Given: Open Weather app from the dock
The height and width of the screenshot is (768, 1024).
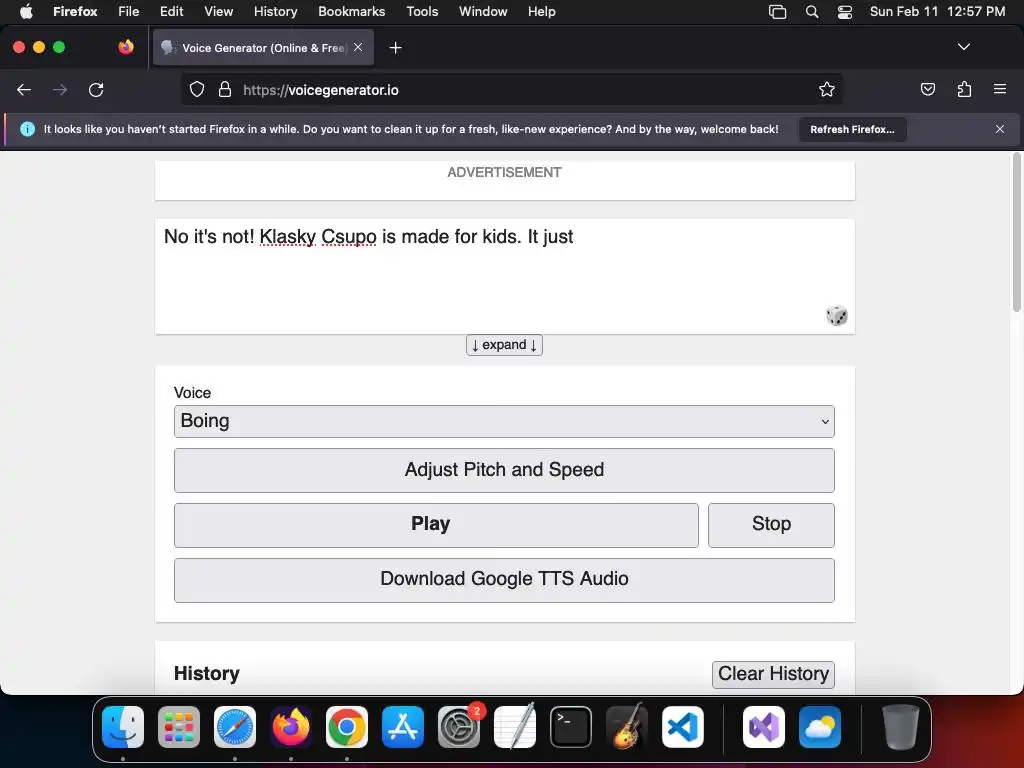Looking at the screenshot, I should [820, 727].
